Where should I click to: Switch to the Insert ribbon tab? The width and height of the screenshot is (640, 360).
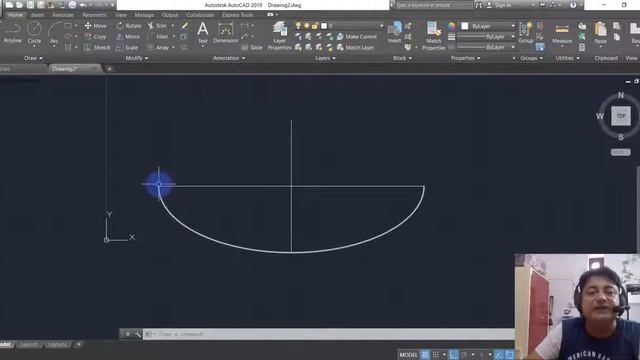37,15
